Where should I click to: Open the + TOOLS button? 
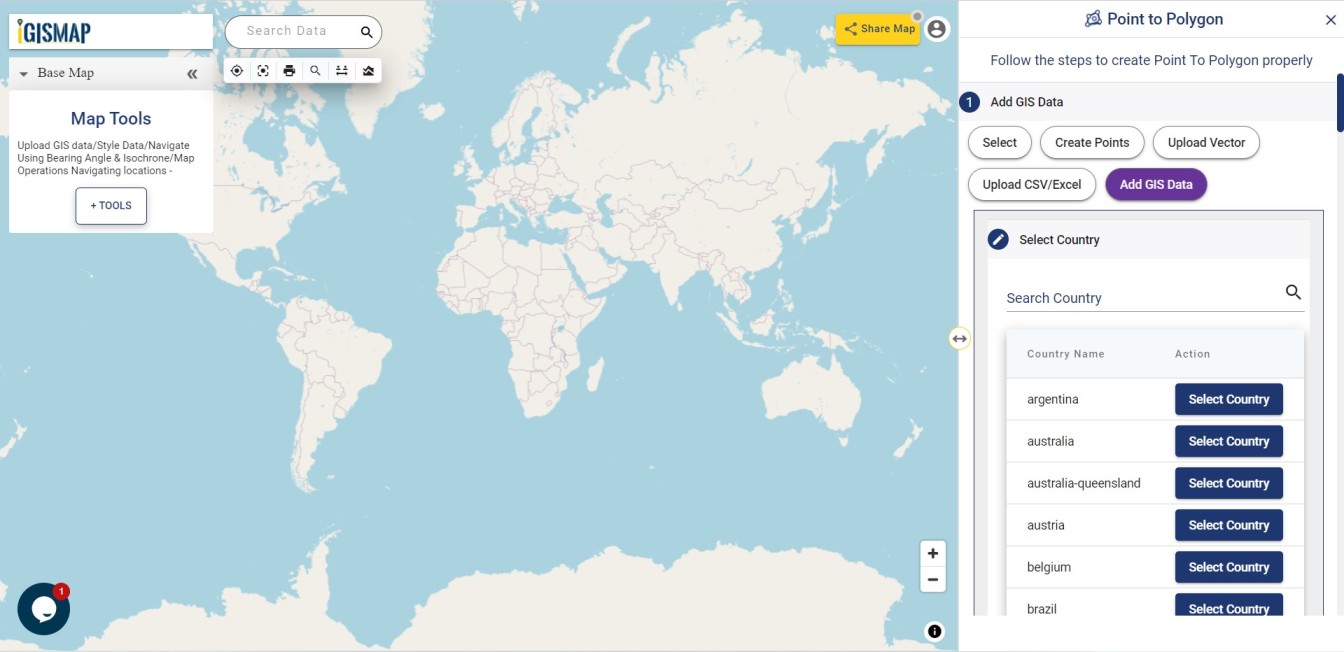pos(110,205)
